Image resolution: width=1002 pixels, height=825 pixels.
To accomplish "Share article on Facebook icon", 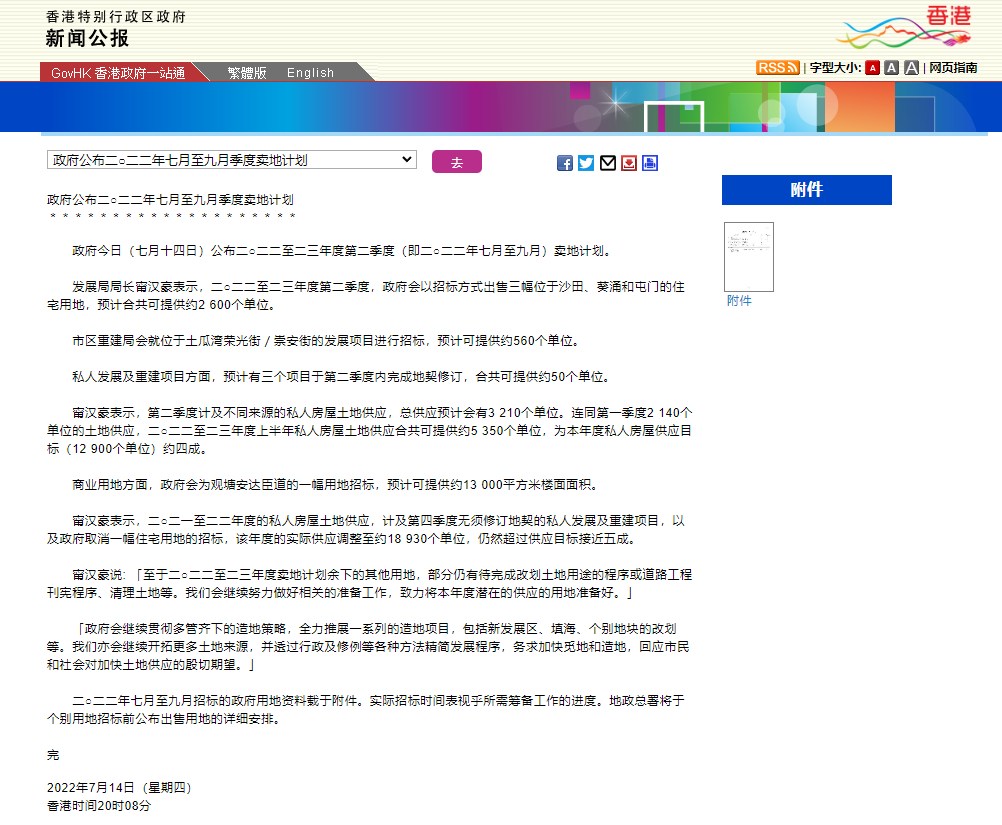I will click(565, 163).
